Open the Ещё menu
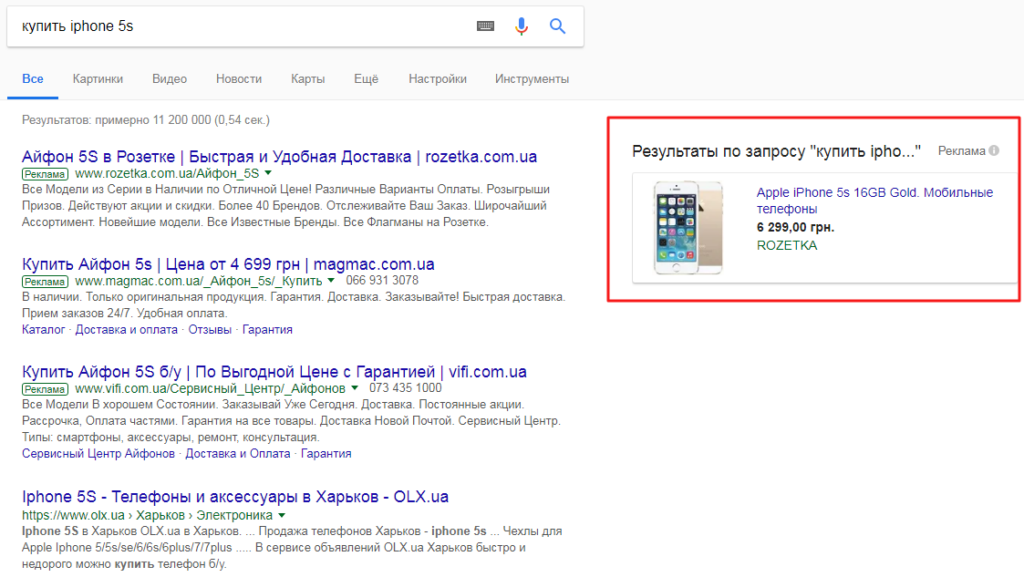The height and width of the screenshot is (577, 1024). 366,79
